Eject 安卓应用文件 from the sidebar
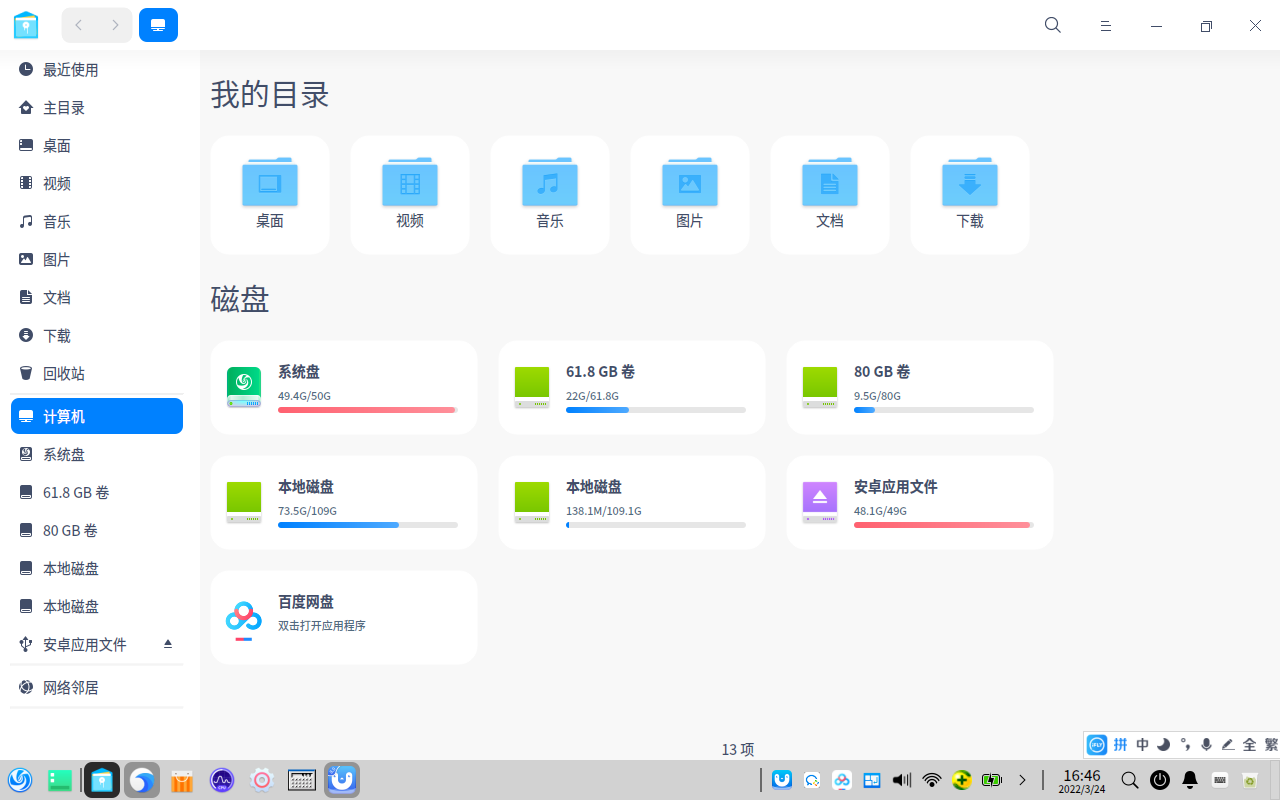The image size is (1280, 800). click(168, 644)
